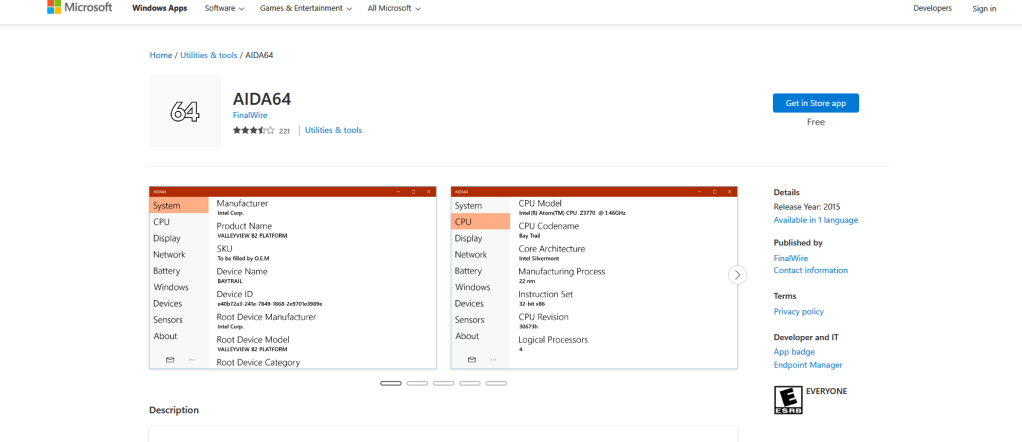Open the CPU screenshot thumbnail
This screenshot has height=442, width=1022.
(x=594, y=277)
